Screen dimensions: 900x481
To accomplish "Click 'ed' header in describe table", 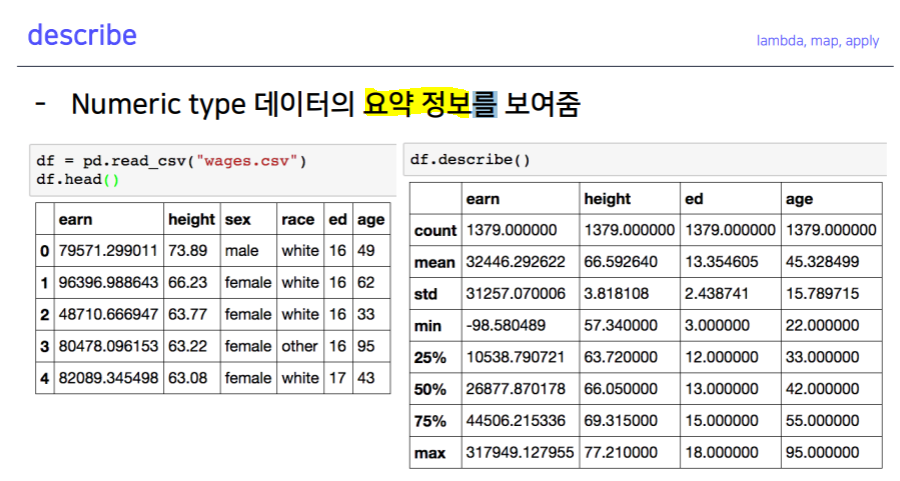I will [694, 199].
